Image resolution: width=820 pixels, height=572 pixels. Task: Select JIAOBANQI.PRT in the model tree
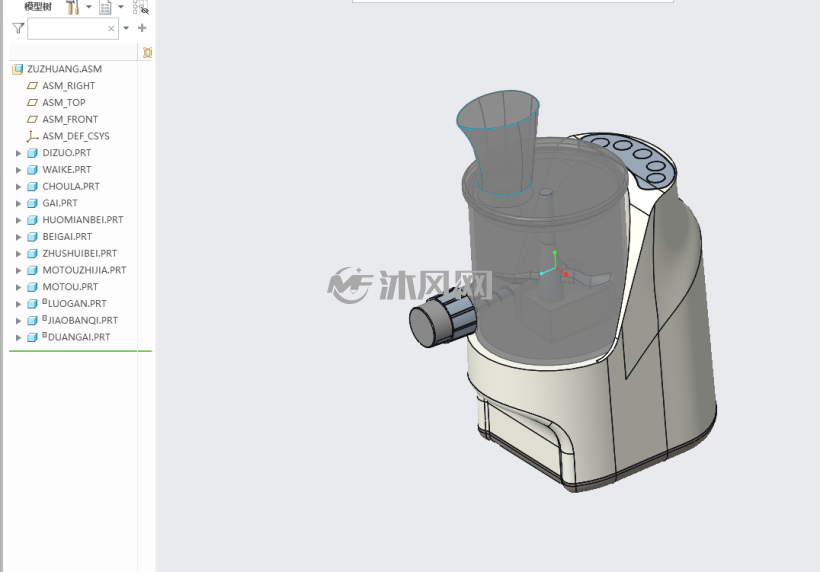tap(83, 320)
